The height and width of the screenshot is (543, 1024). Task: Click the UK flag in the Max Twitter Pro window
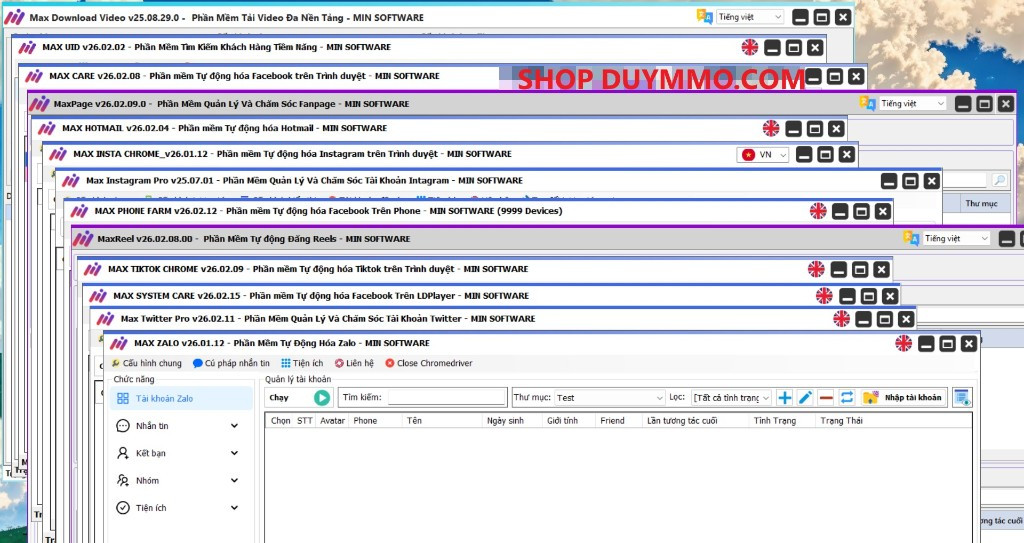841,319
